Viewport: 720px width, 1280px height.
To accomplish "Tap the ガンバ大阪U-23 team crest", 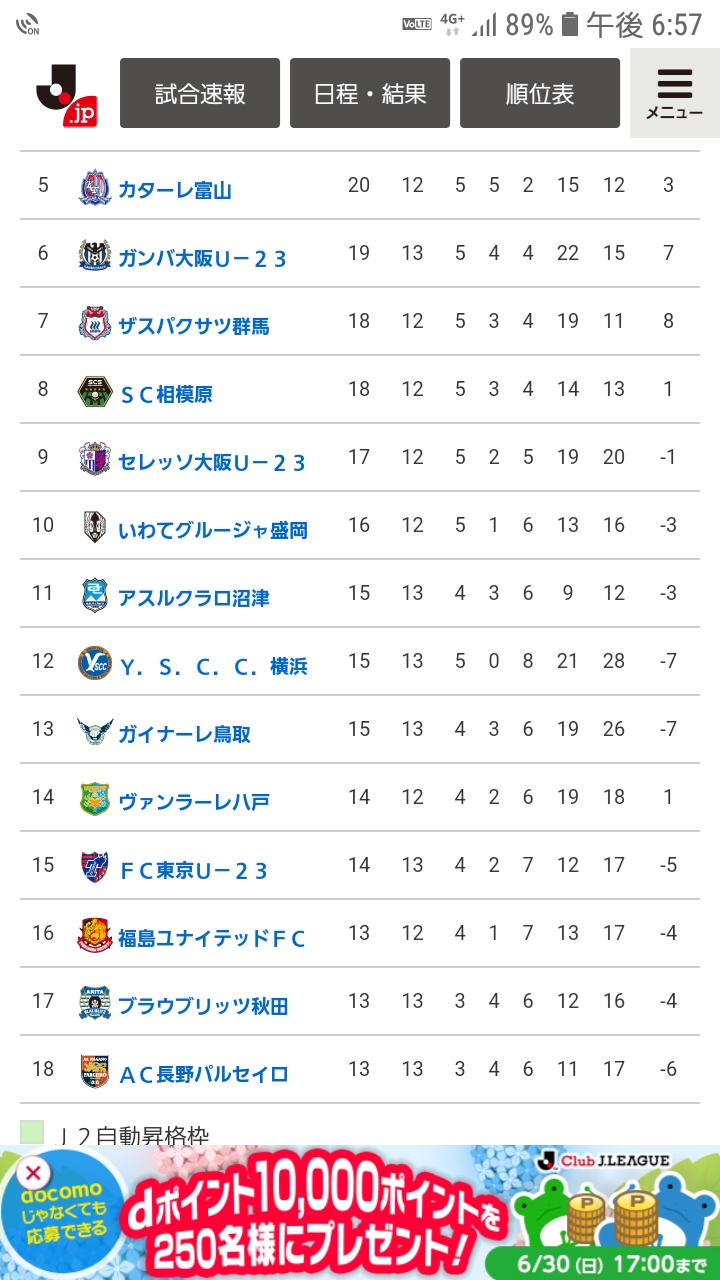I will (95, 256).
